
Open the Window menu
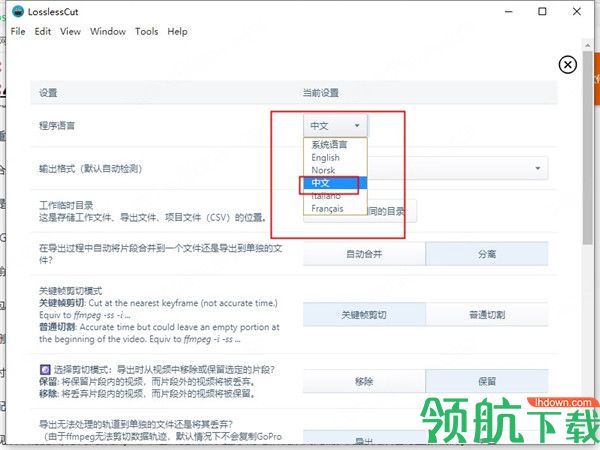(108, 31)
